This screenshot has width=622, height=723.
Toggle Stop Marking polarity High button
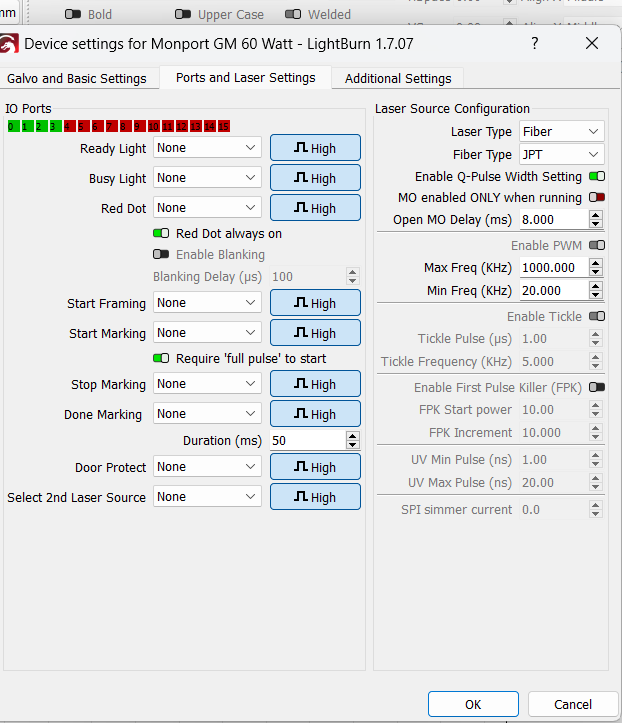pyautogui.click(x=315, y=384)
